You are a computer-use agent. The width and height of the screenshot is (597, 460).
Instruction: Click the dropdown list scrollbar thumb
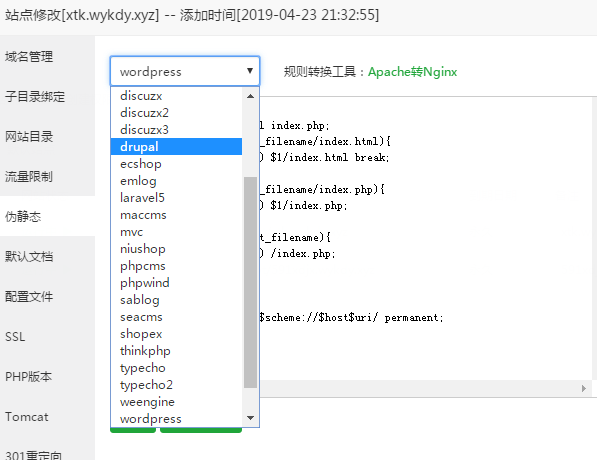tap(250, 282)
